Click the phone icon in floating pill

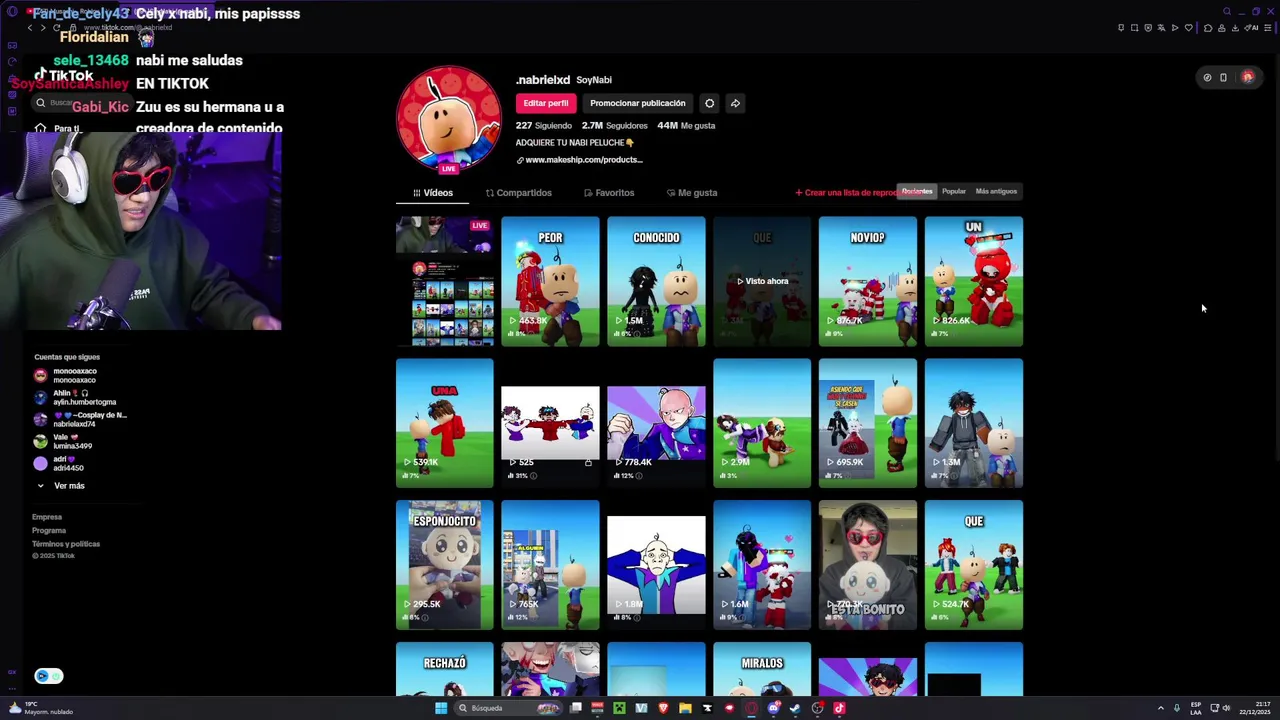pyautogui.click(x=1223, y=77)
